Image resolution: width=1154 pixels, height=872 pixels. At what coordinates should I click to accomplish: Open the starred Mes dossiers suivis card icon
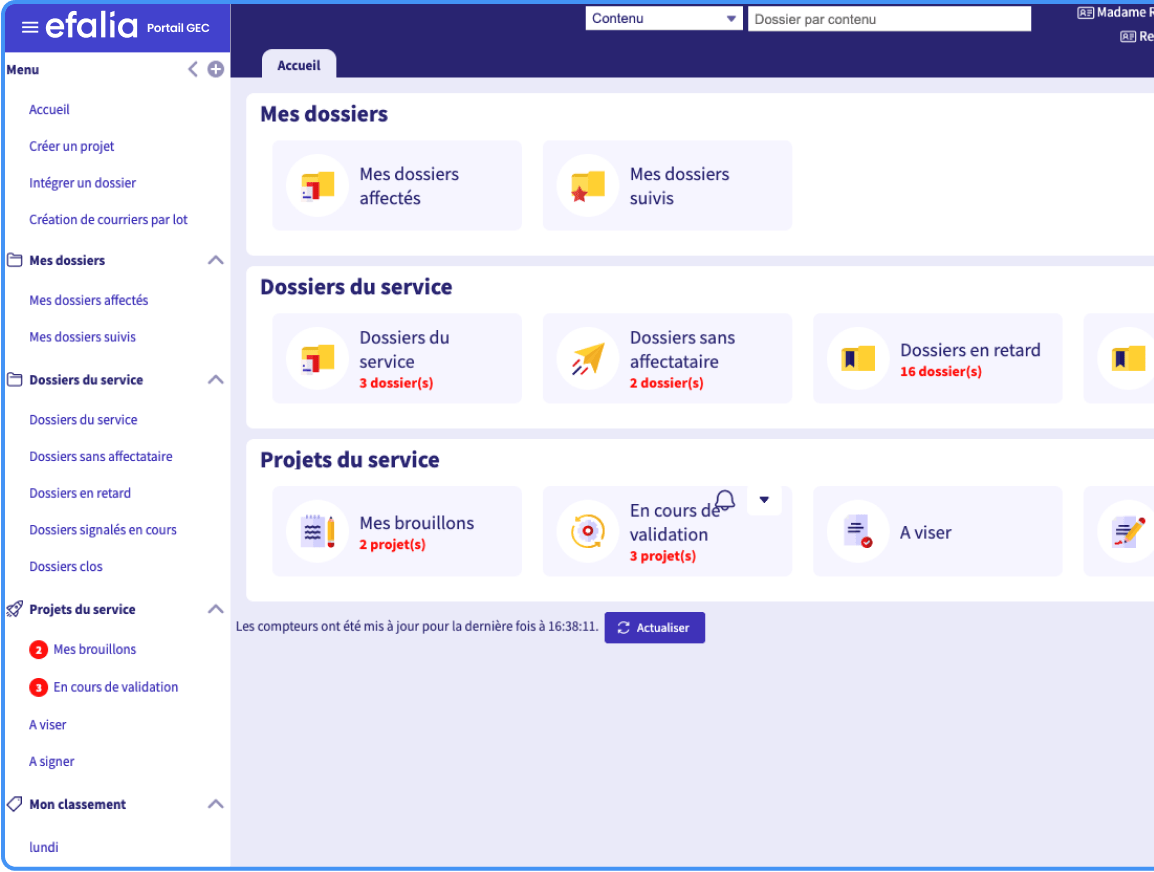coord(587,185)
